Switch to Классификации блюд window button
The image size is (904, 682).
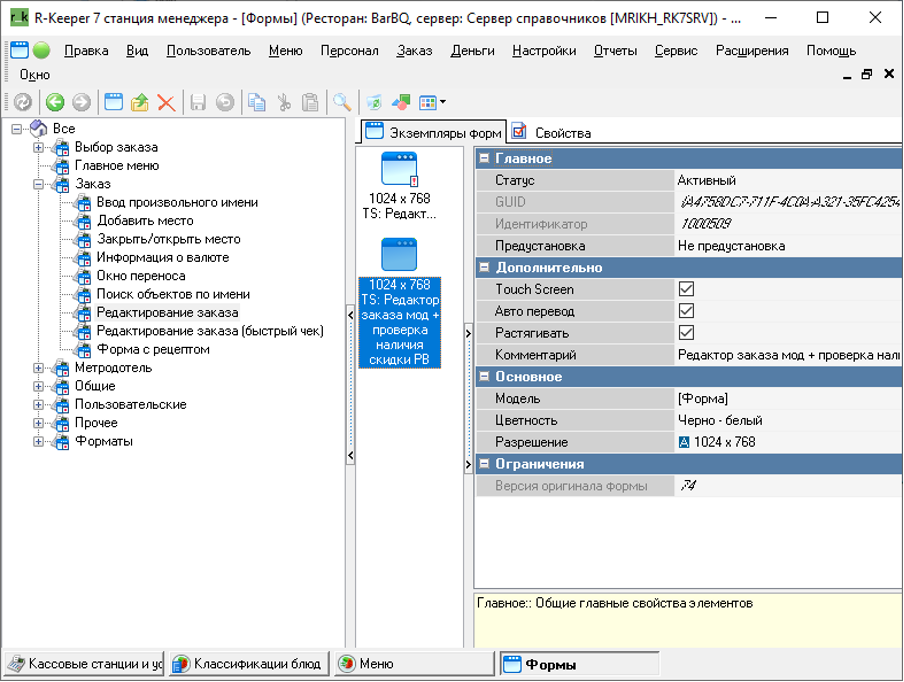point(250,664)
